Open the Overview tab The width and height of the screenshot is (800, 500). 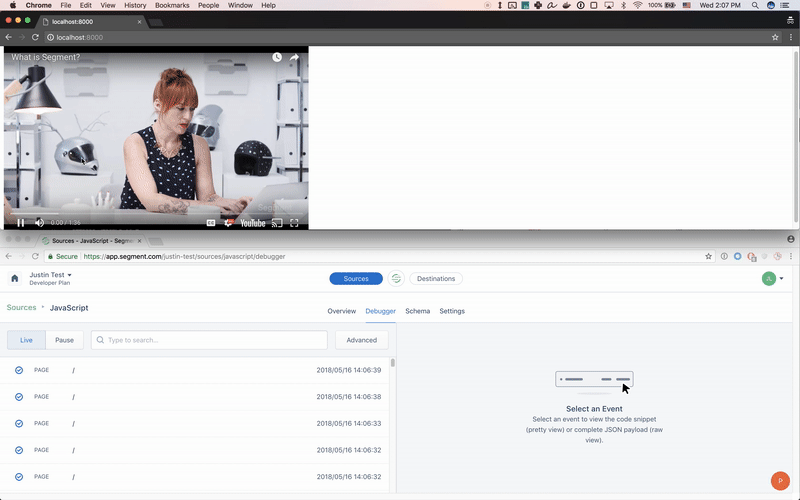point(341,311)
